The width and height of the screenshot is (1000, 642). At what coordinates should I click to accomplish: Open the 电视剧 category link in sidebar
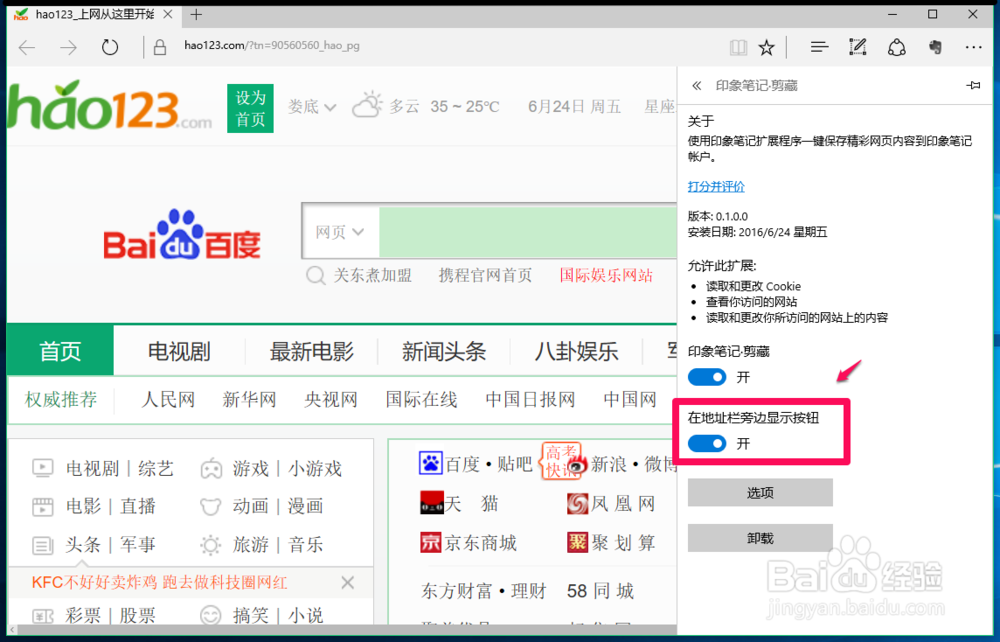coord(92,469)
